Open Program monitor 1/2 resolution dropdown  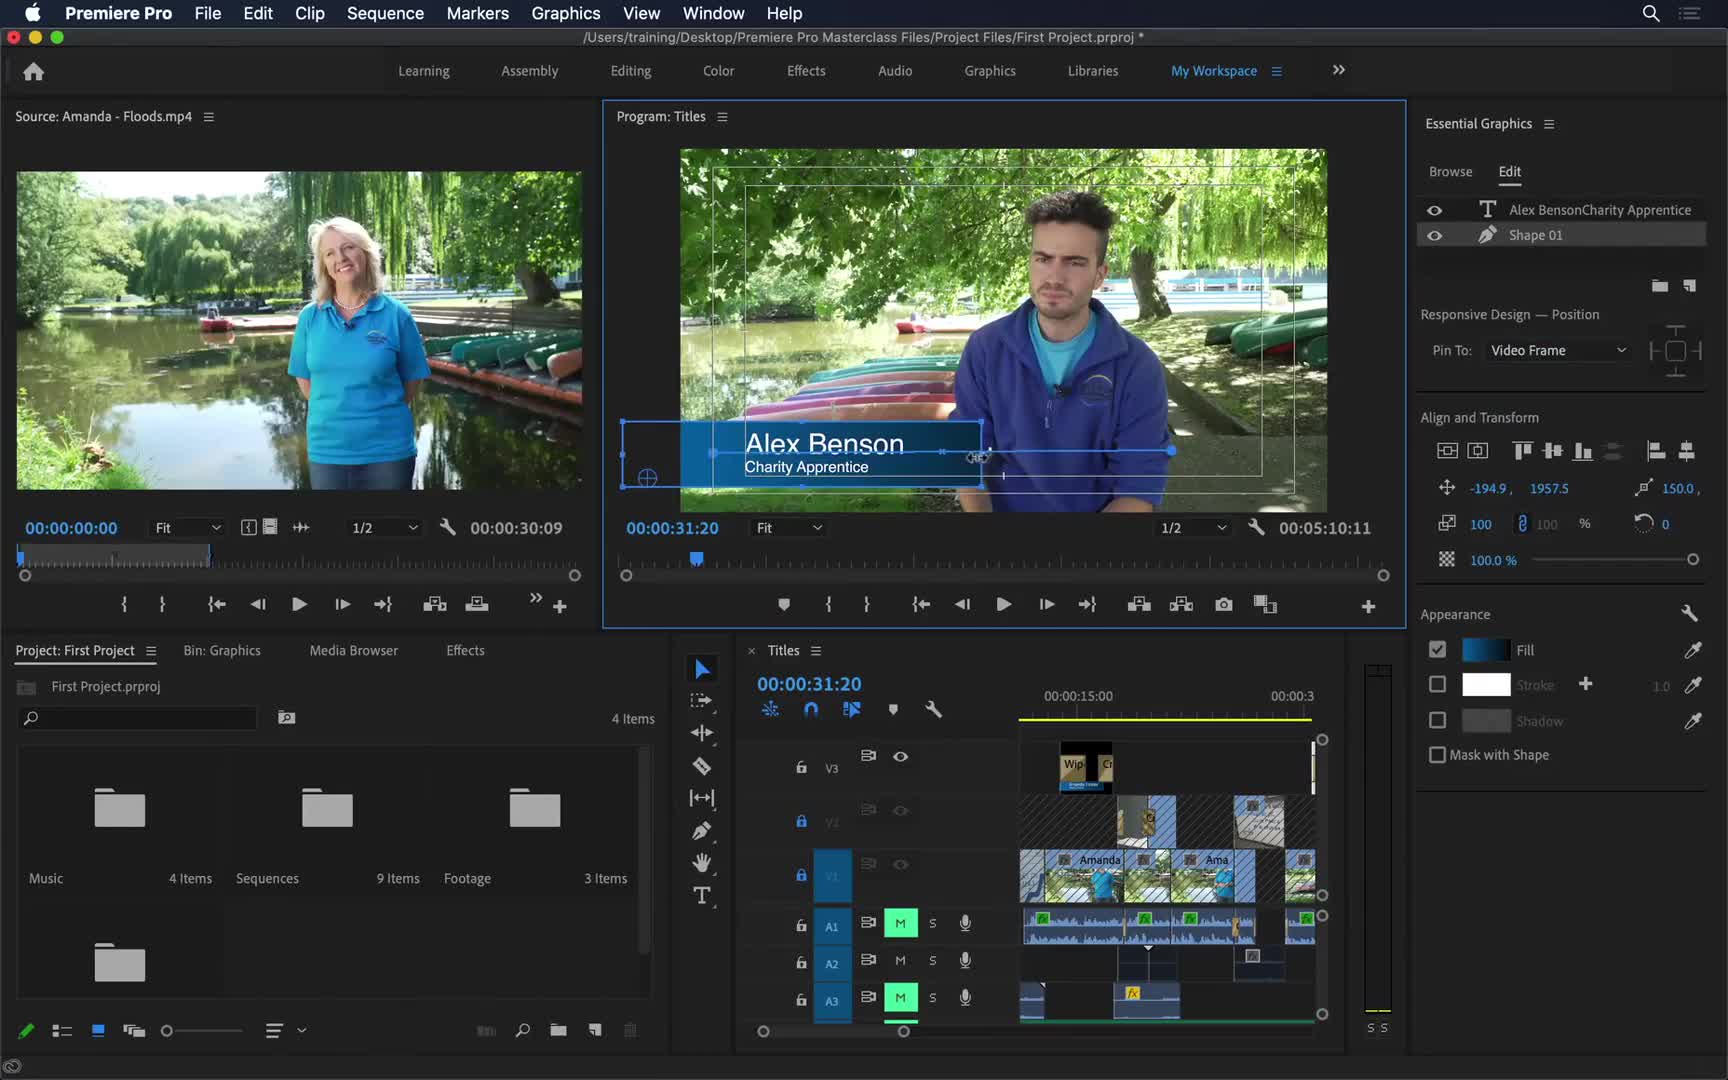pyautogui.click(x=1193, y=527)
